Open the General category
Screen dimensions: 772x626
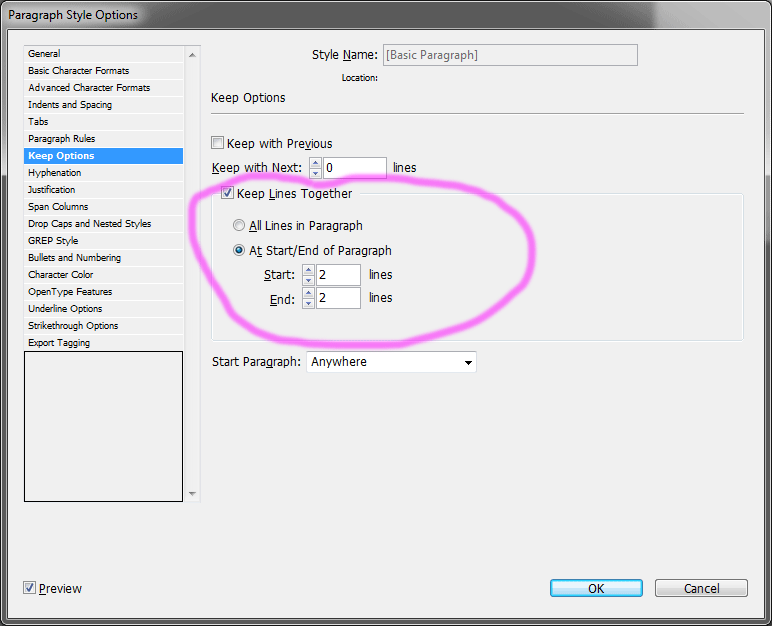(103, 54)
